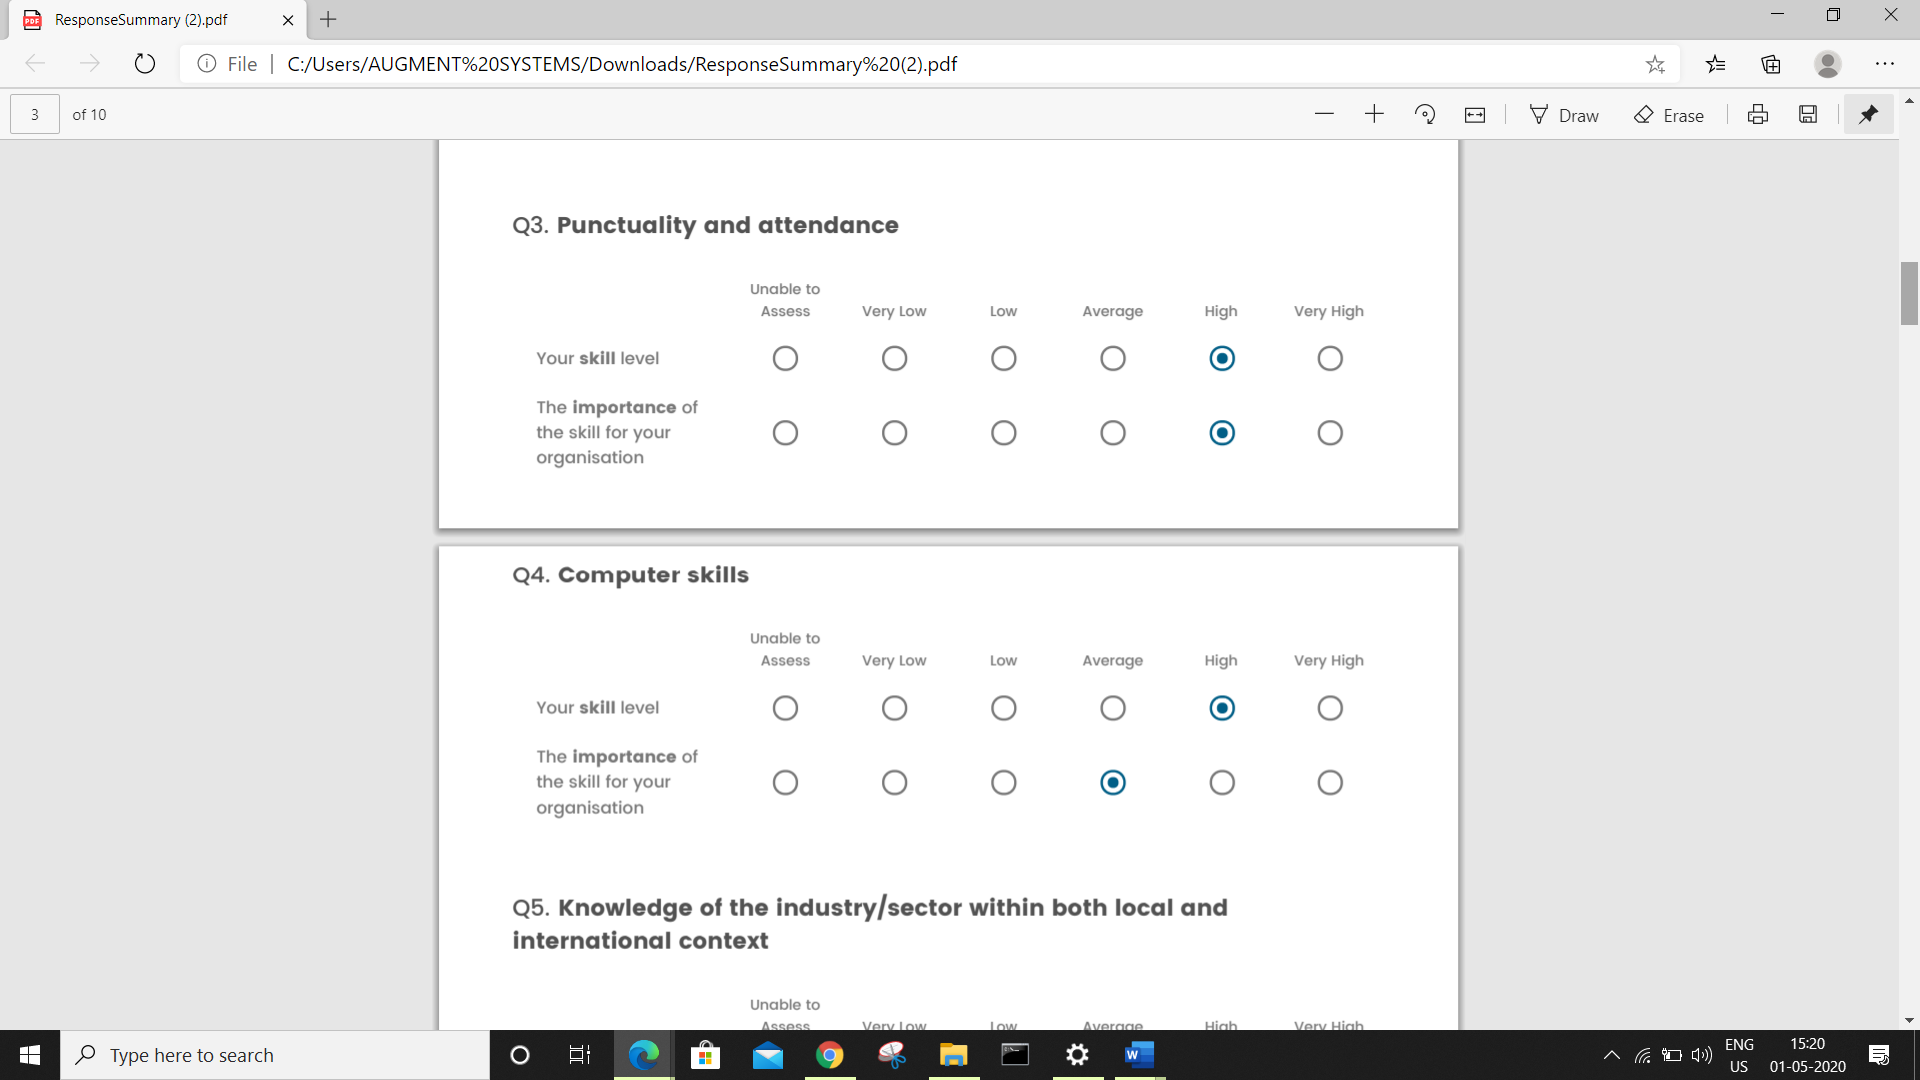
Task: Select Q4 skill level Average
Action: (x=1112, y=708)
